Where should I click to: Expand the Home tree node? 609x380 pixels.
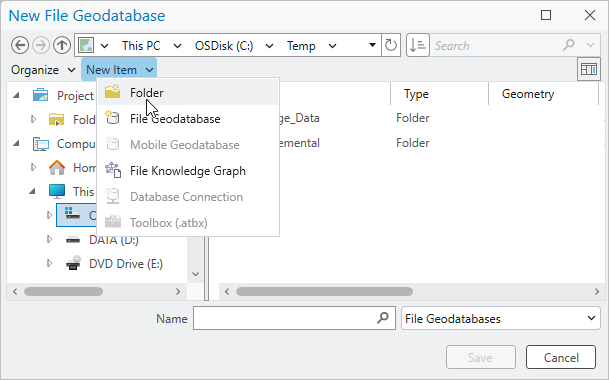click(33, 167)
